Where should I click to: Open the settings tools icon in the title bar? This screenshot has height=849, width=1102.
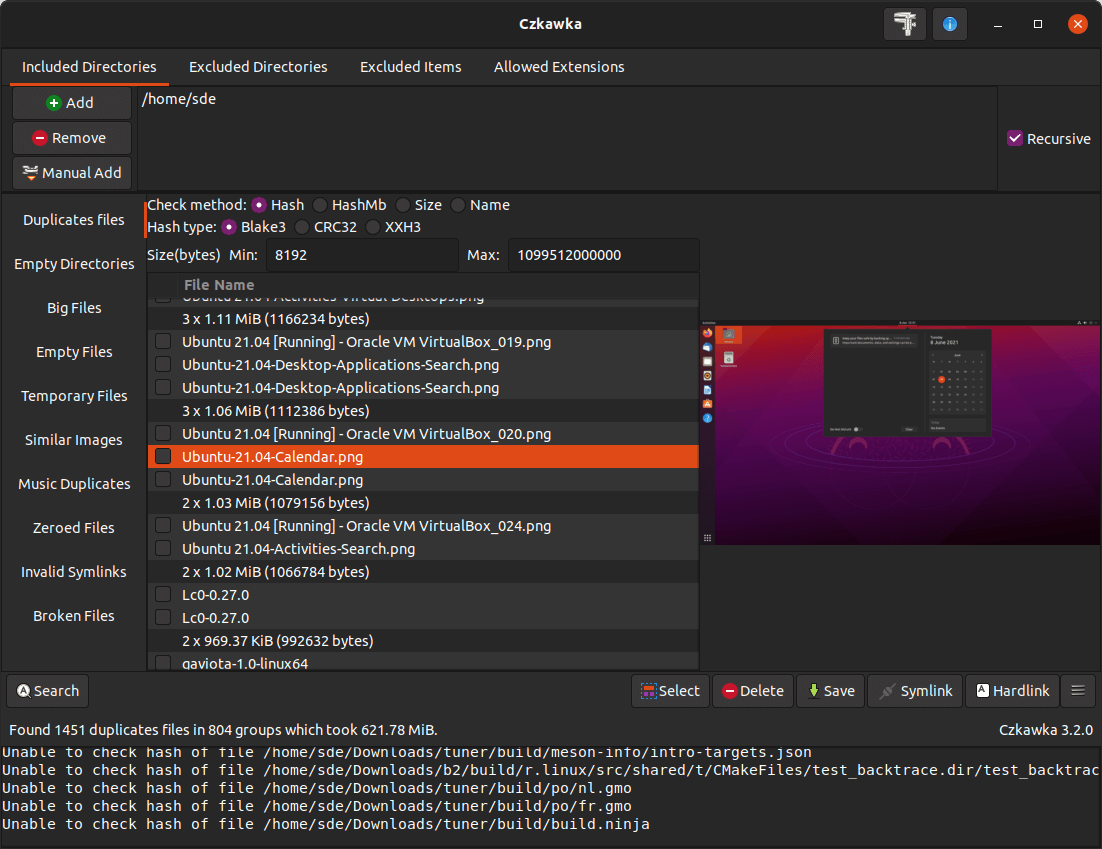point(905,24)
